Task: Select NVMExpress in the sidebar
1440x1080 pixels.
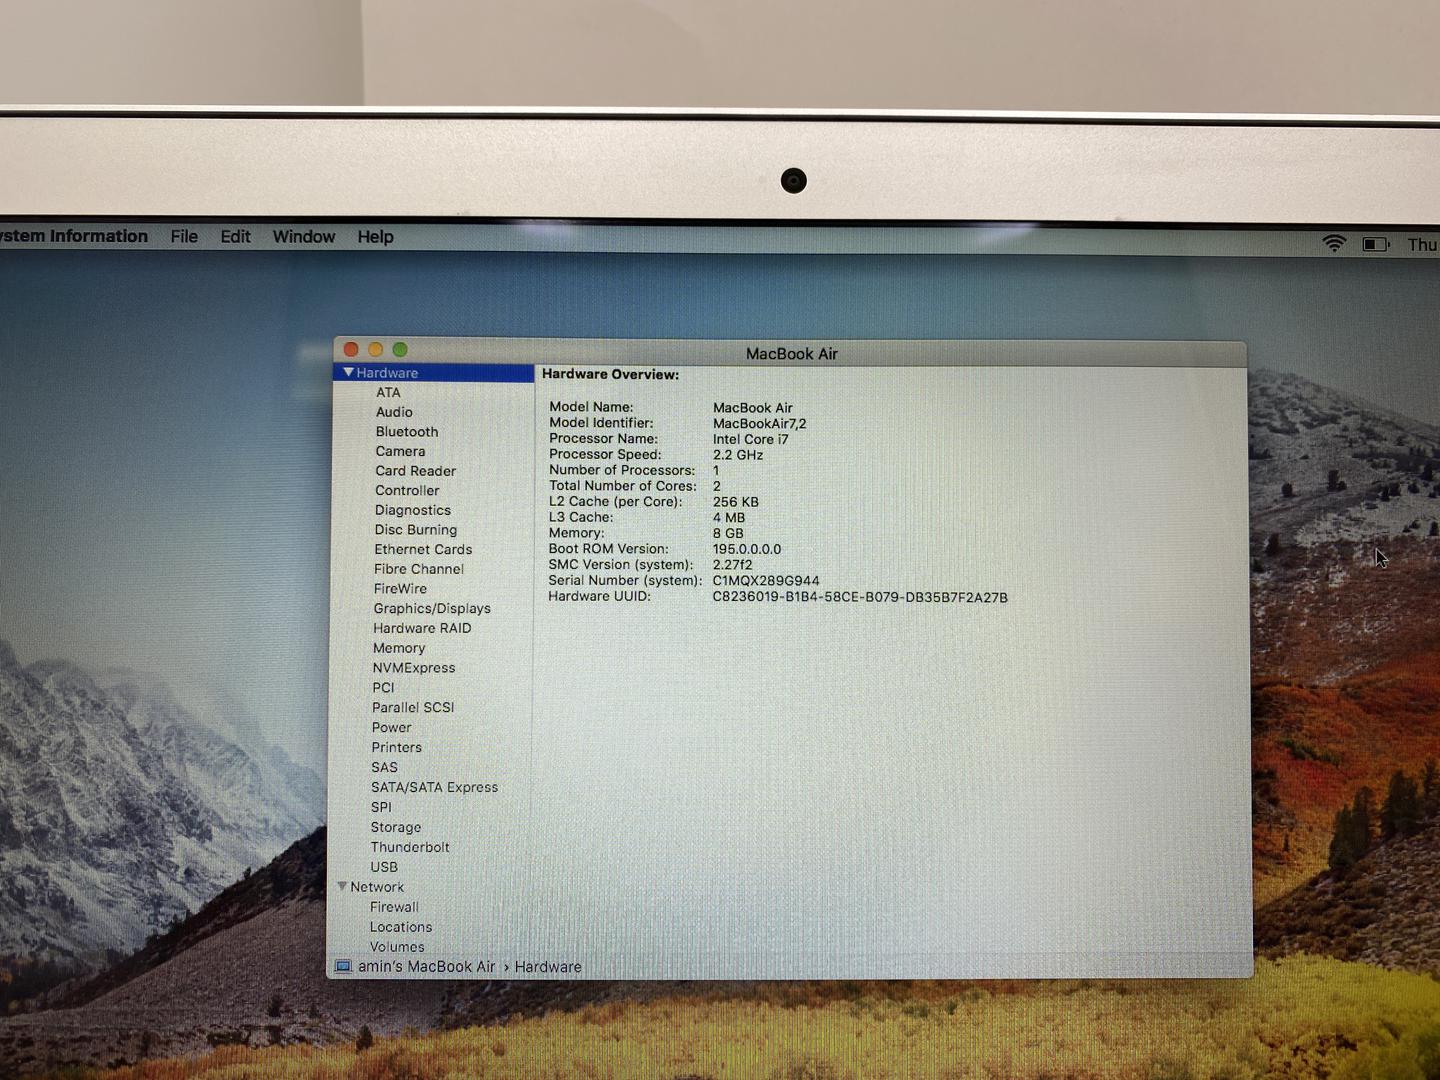Action: 414,668
